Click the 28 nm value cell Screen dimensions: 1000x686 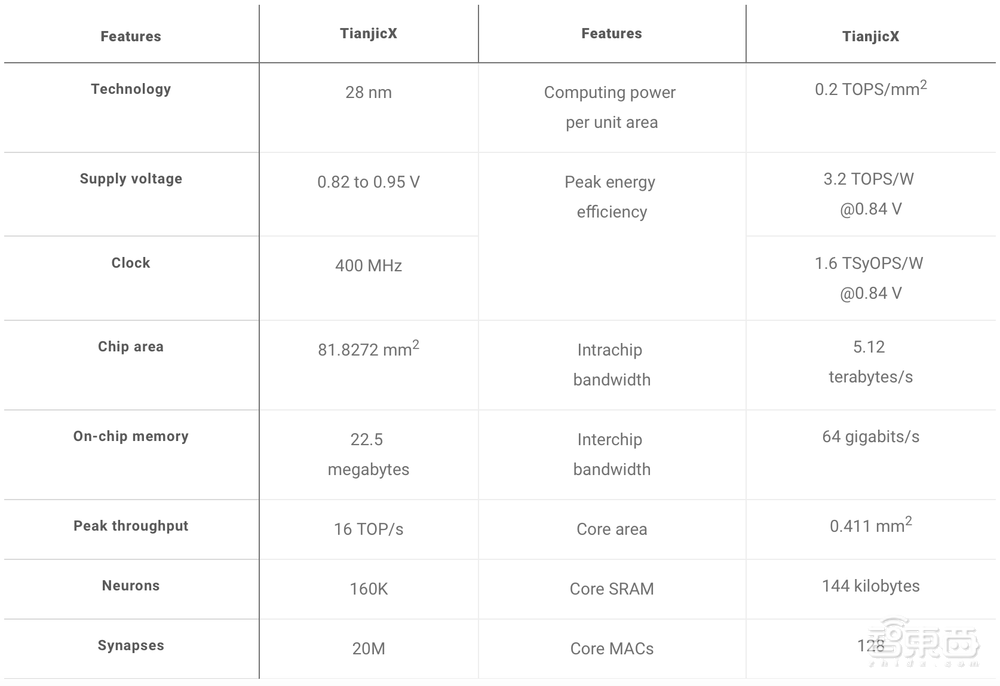[x=368, y=92]
